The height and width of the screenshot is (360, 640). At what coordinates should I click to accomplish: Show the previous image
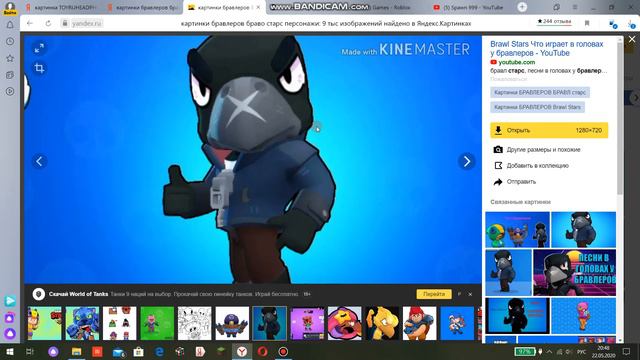tap(39, 161)
